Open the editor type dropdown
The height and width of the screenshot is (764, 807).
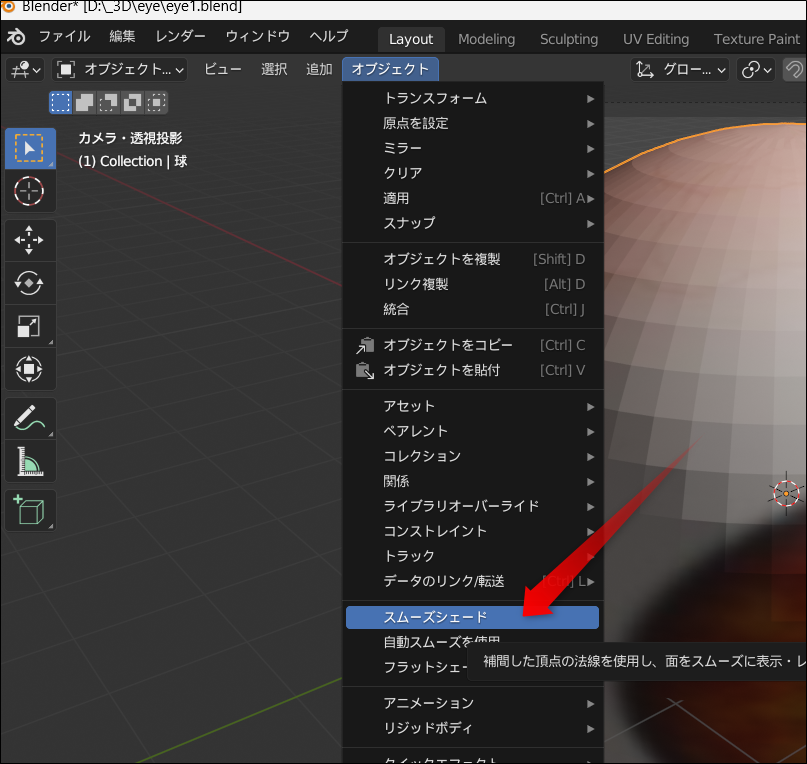[x=25, y=69]
